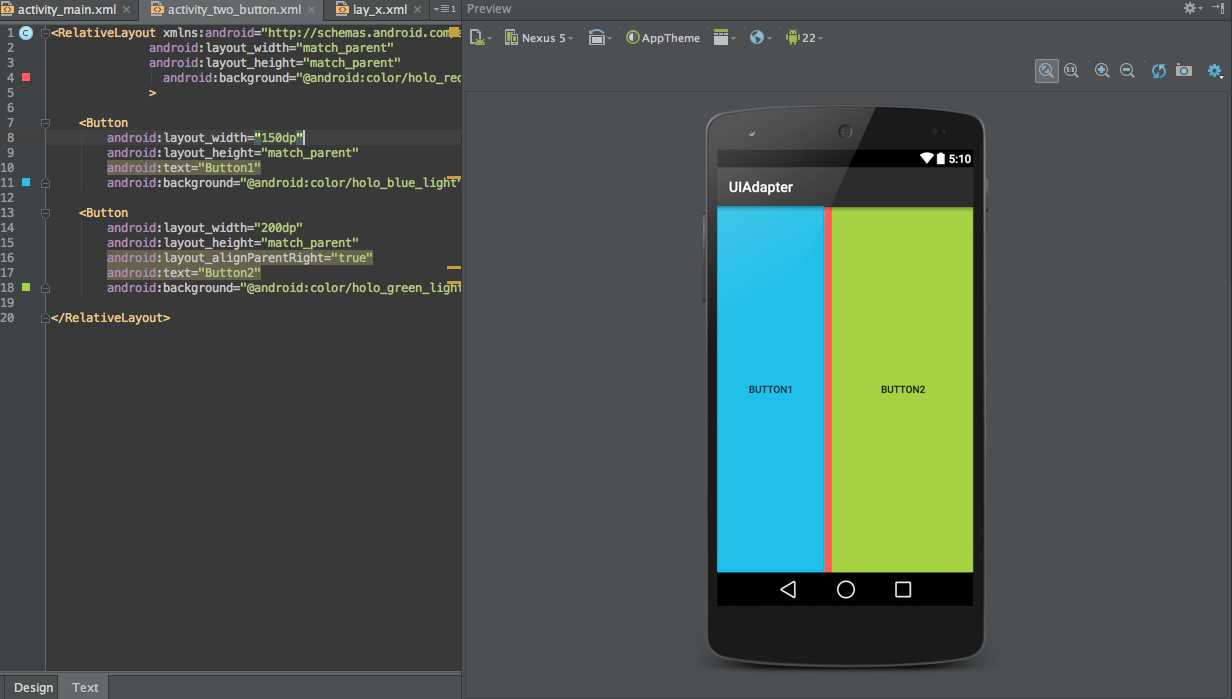This screenshot has width=1232, height=699.
Task: Click the recents square in preview navbar
Action: tap(903, 590)
